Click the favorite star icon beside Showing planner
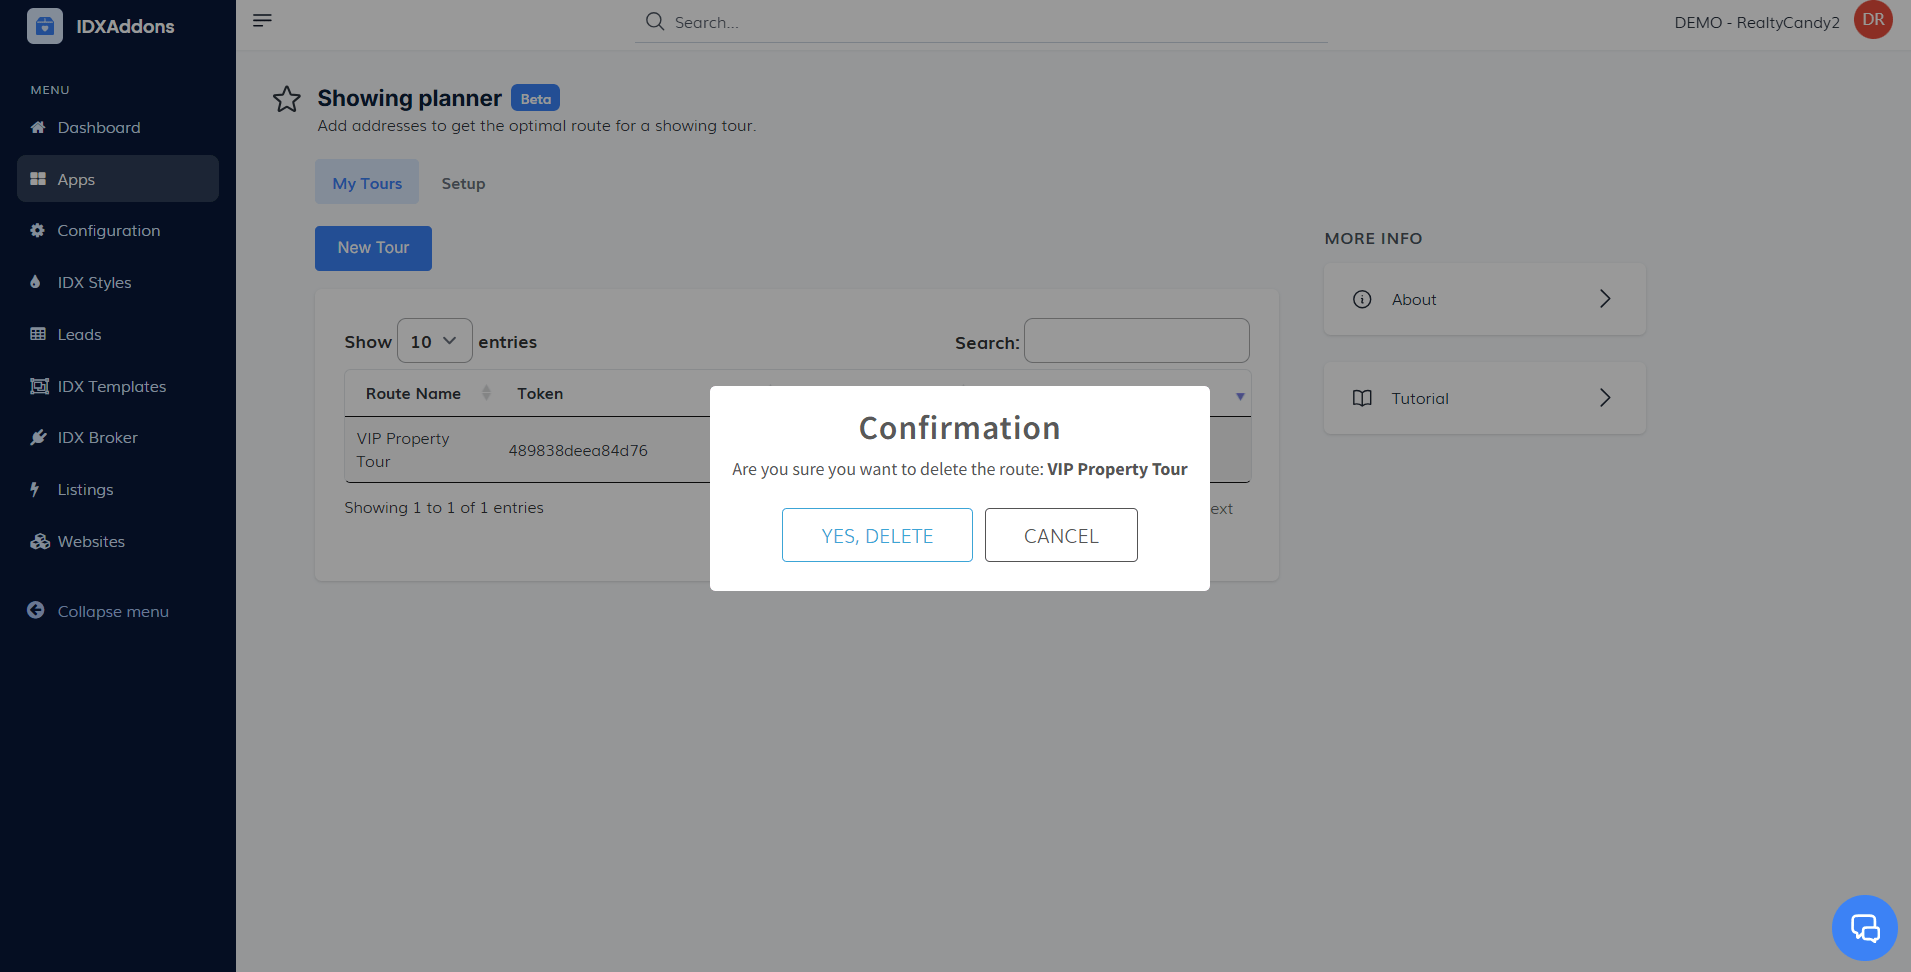The image size is (1911, 972). pos(287,99)
